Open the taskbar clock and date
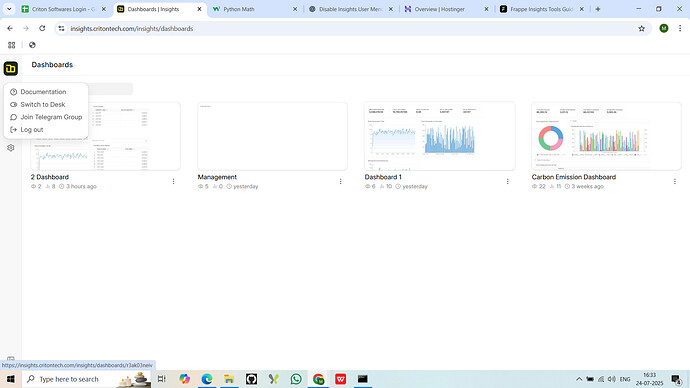This screenshot has width=690, height=388. (650, 379)
